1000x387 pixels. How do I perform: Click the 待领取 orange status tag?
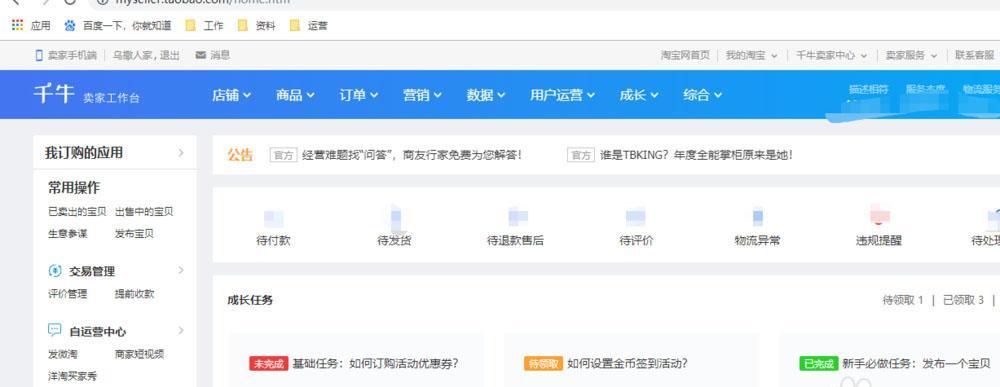click(543, 364)
